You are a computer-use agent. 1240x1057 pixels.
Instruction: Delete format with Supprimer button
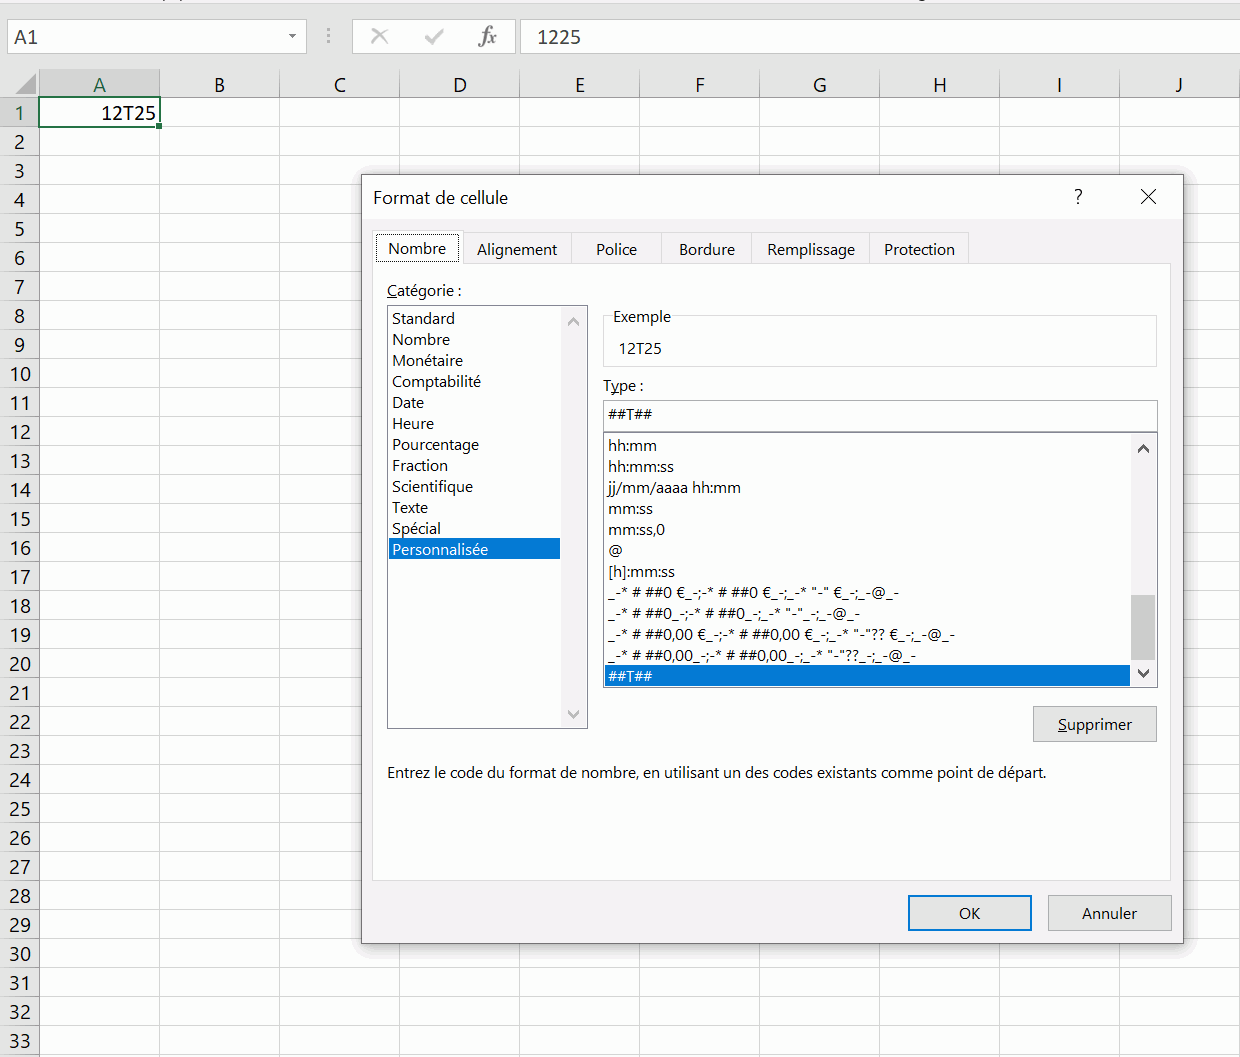pos(1094,724)
